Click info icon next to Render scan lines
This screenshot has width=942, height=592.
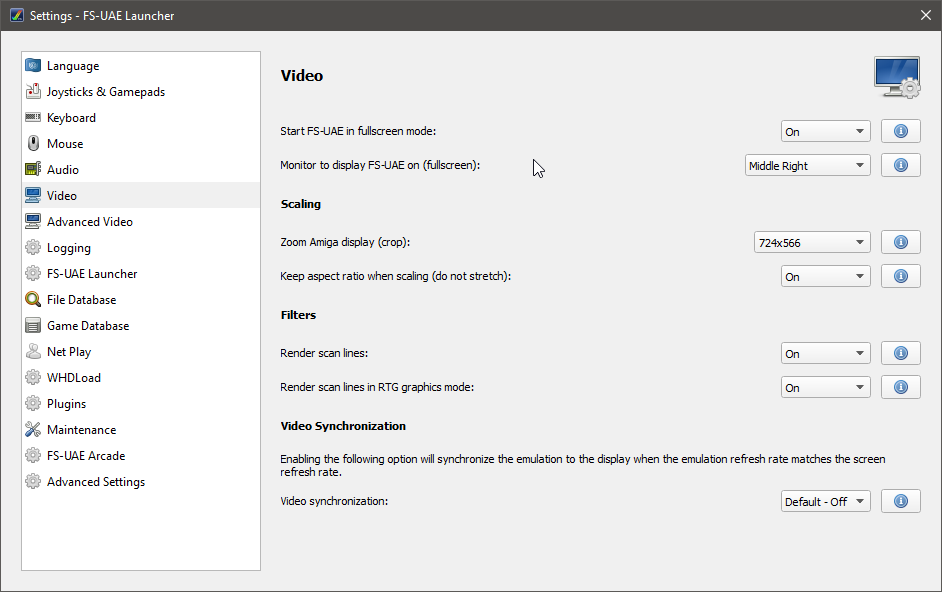coord(901,353)
